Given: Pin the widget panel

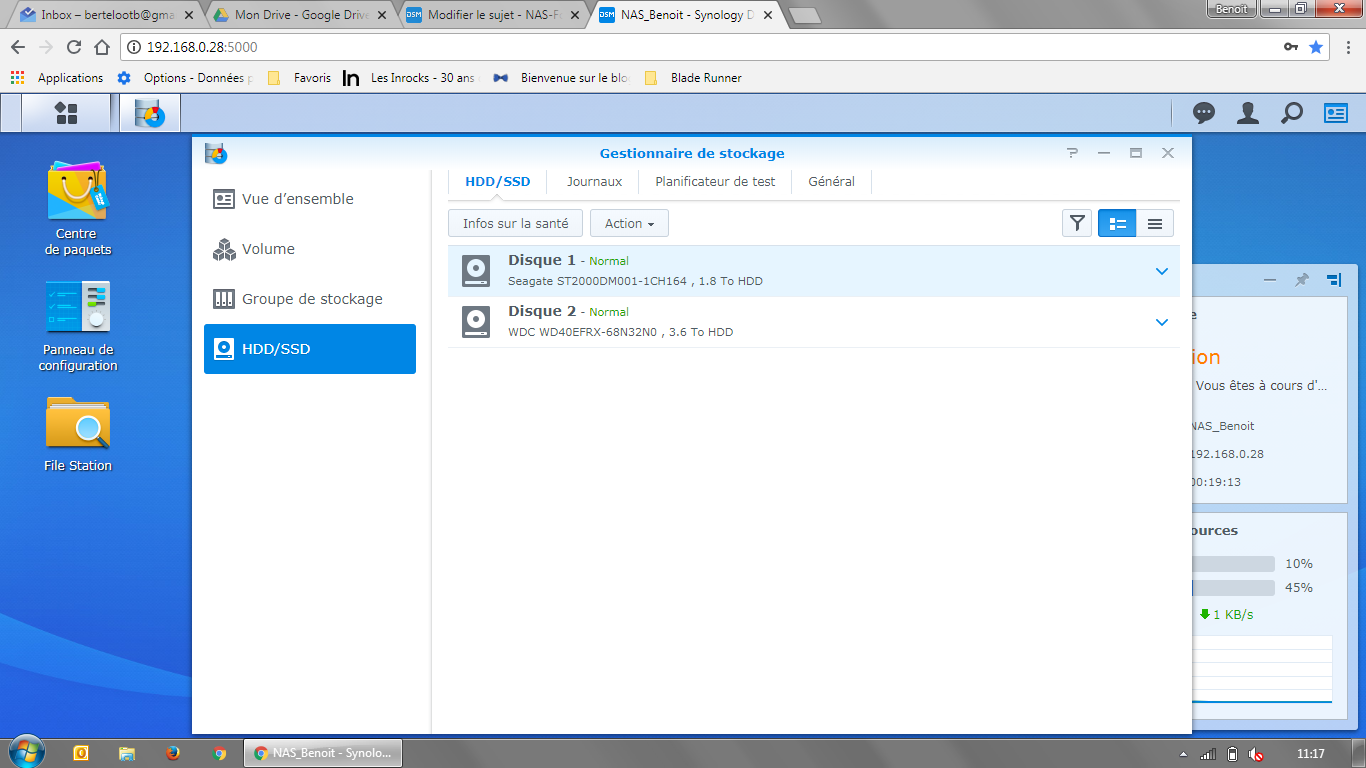Looking at the screenshot, I should pyautogui.click(x=1301, y=280).
